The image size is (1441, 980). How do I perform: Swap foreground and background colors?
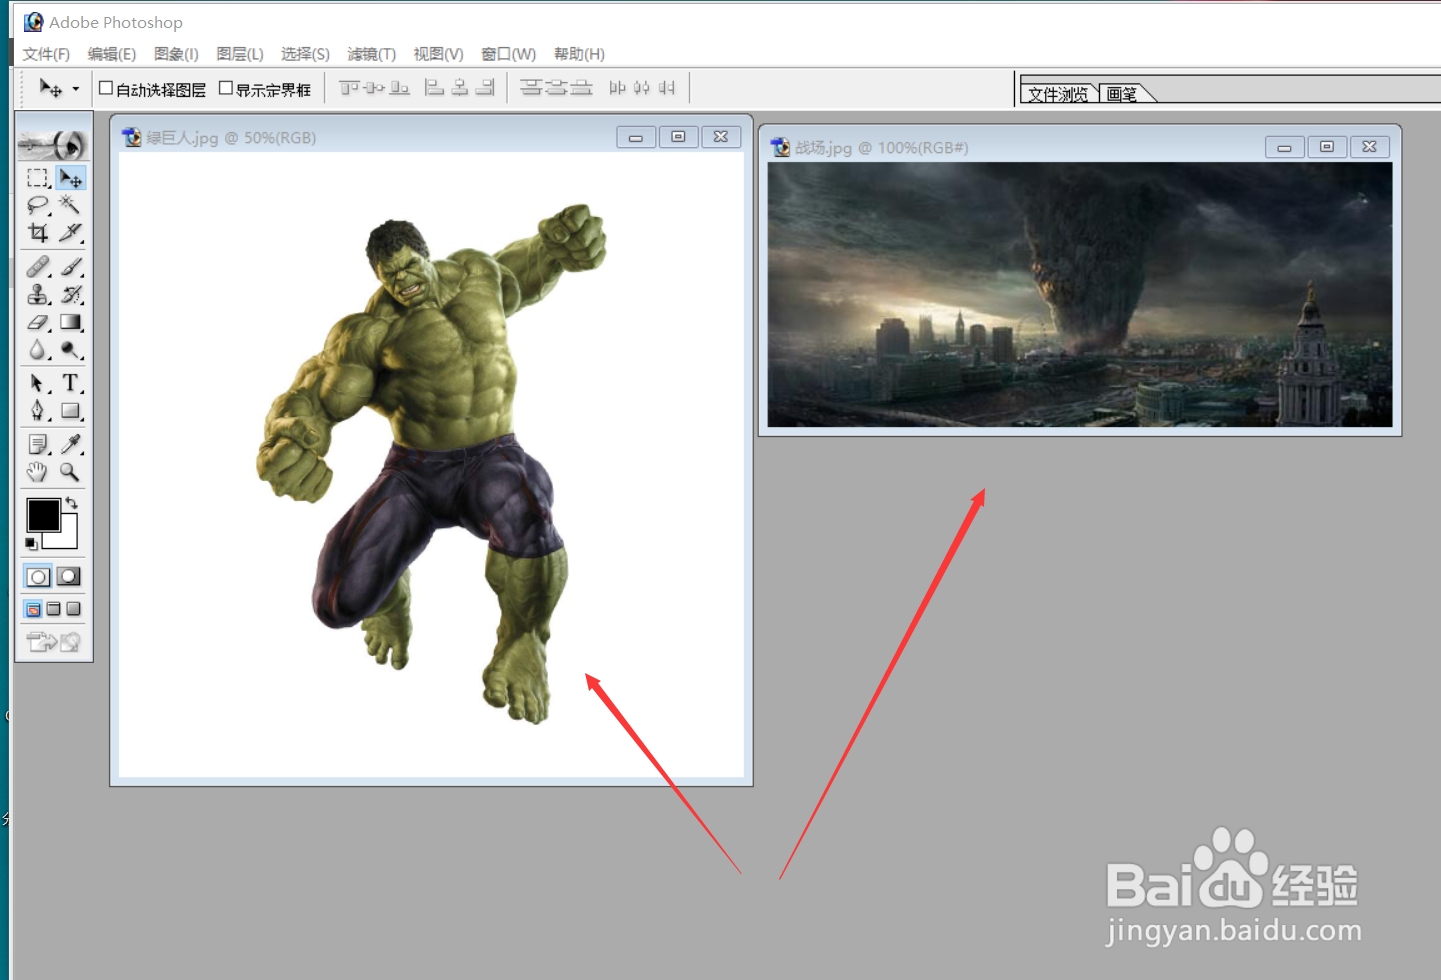click(71, 503)
